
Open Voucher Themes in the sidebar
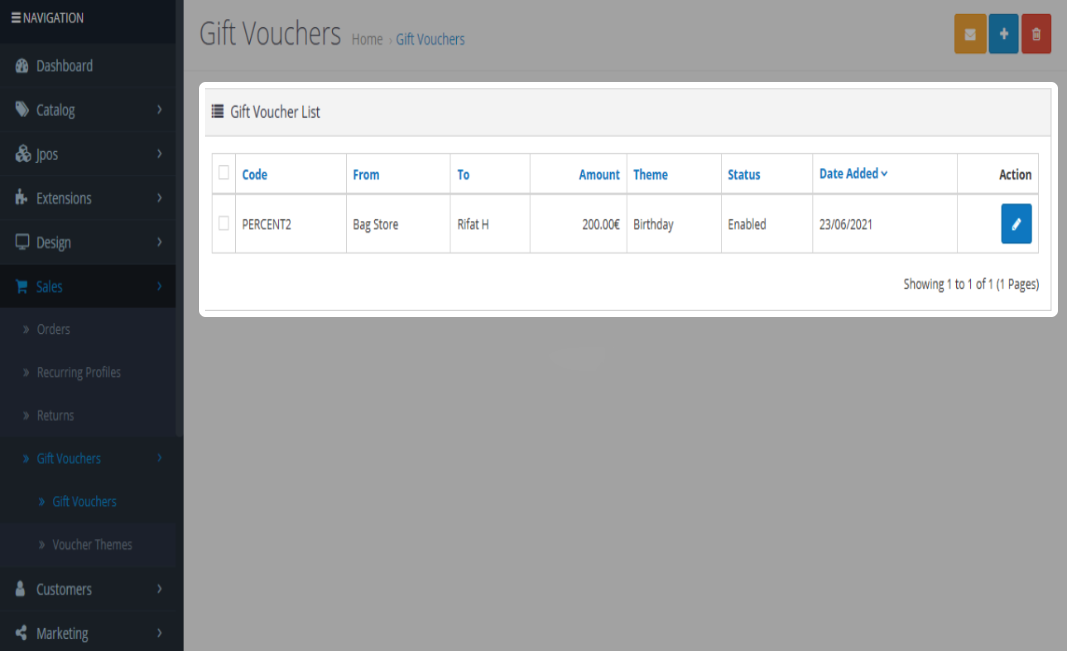pyautogui.click(x=92, y=545)
